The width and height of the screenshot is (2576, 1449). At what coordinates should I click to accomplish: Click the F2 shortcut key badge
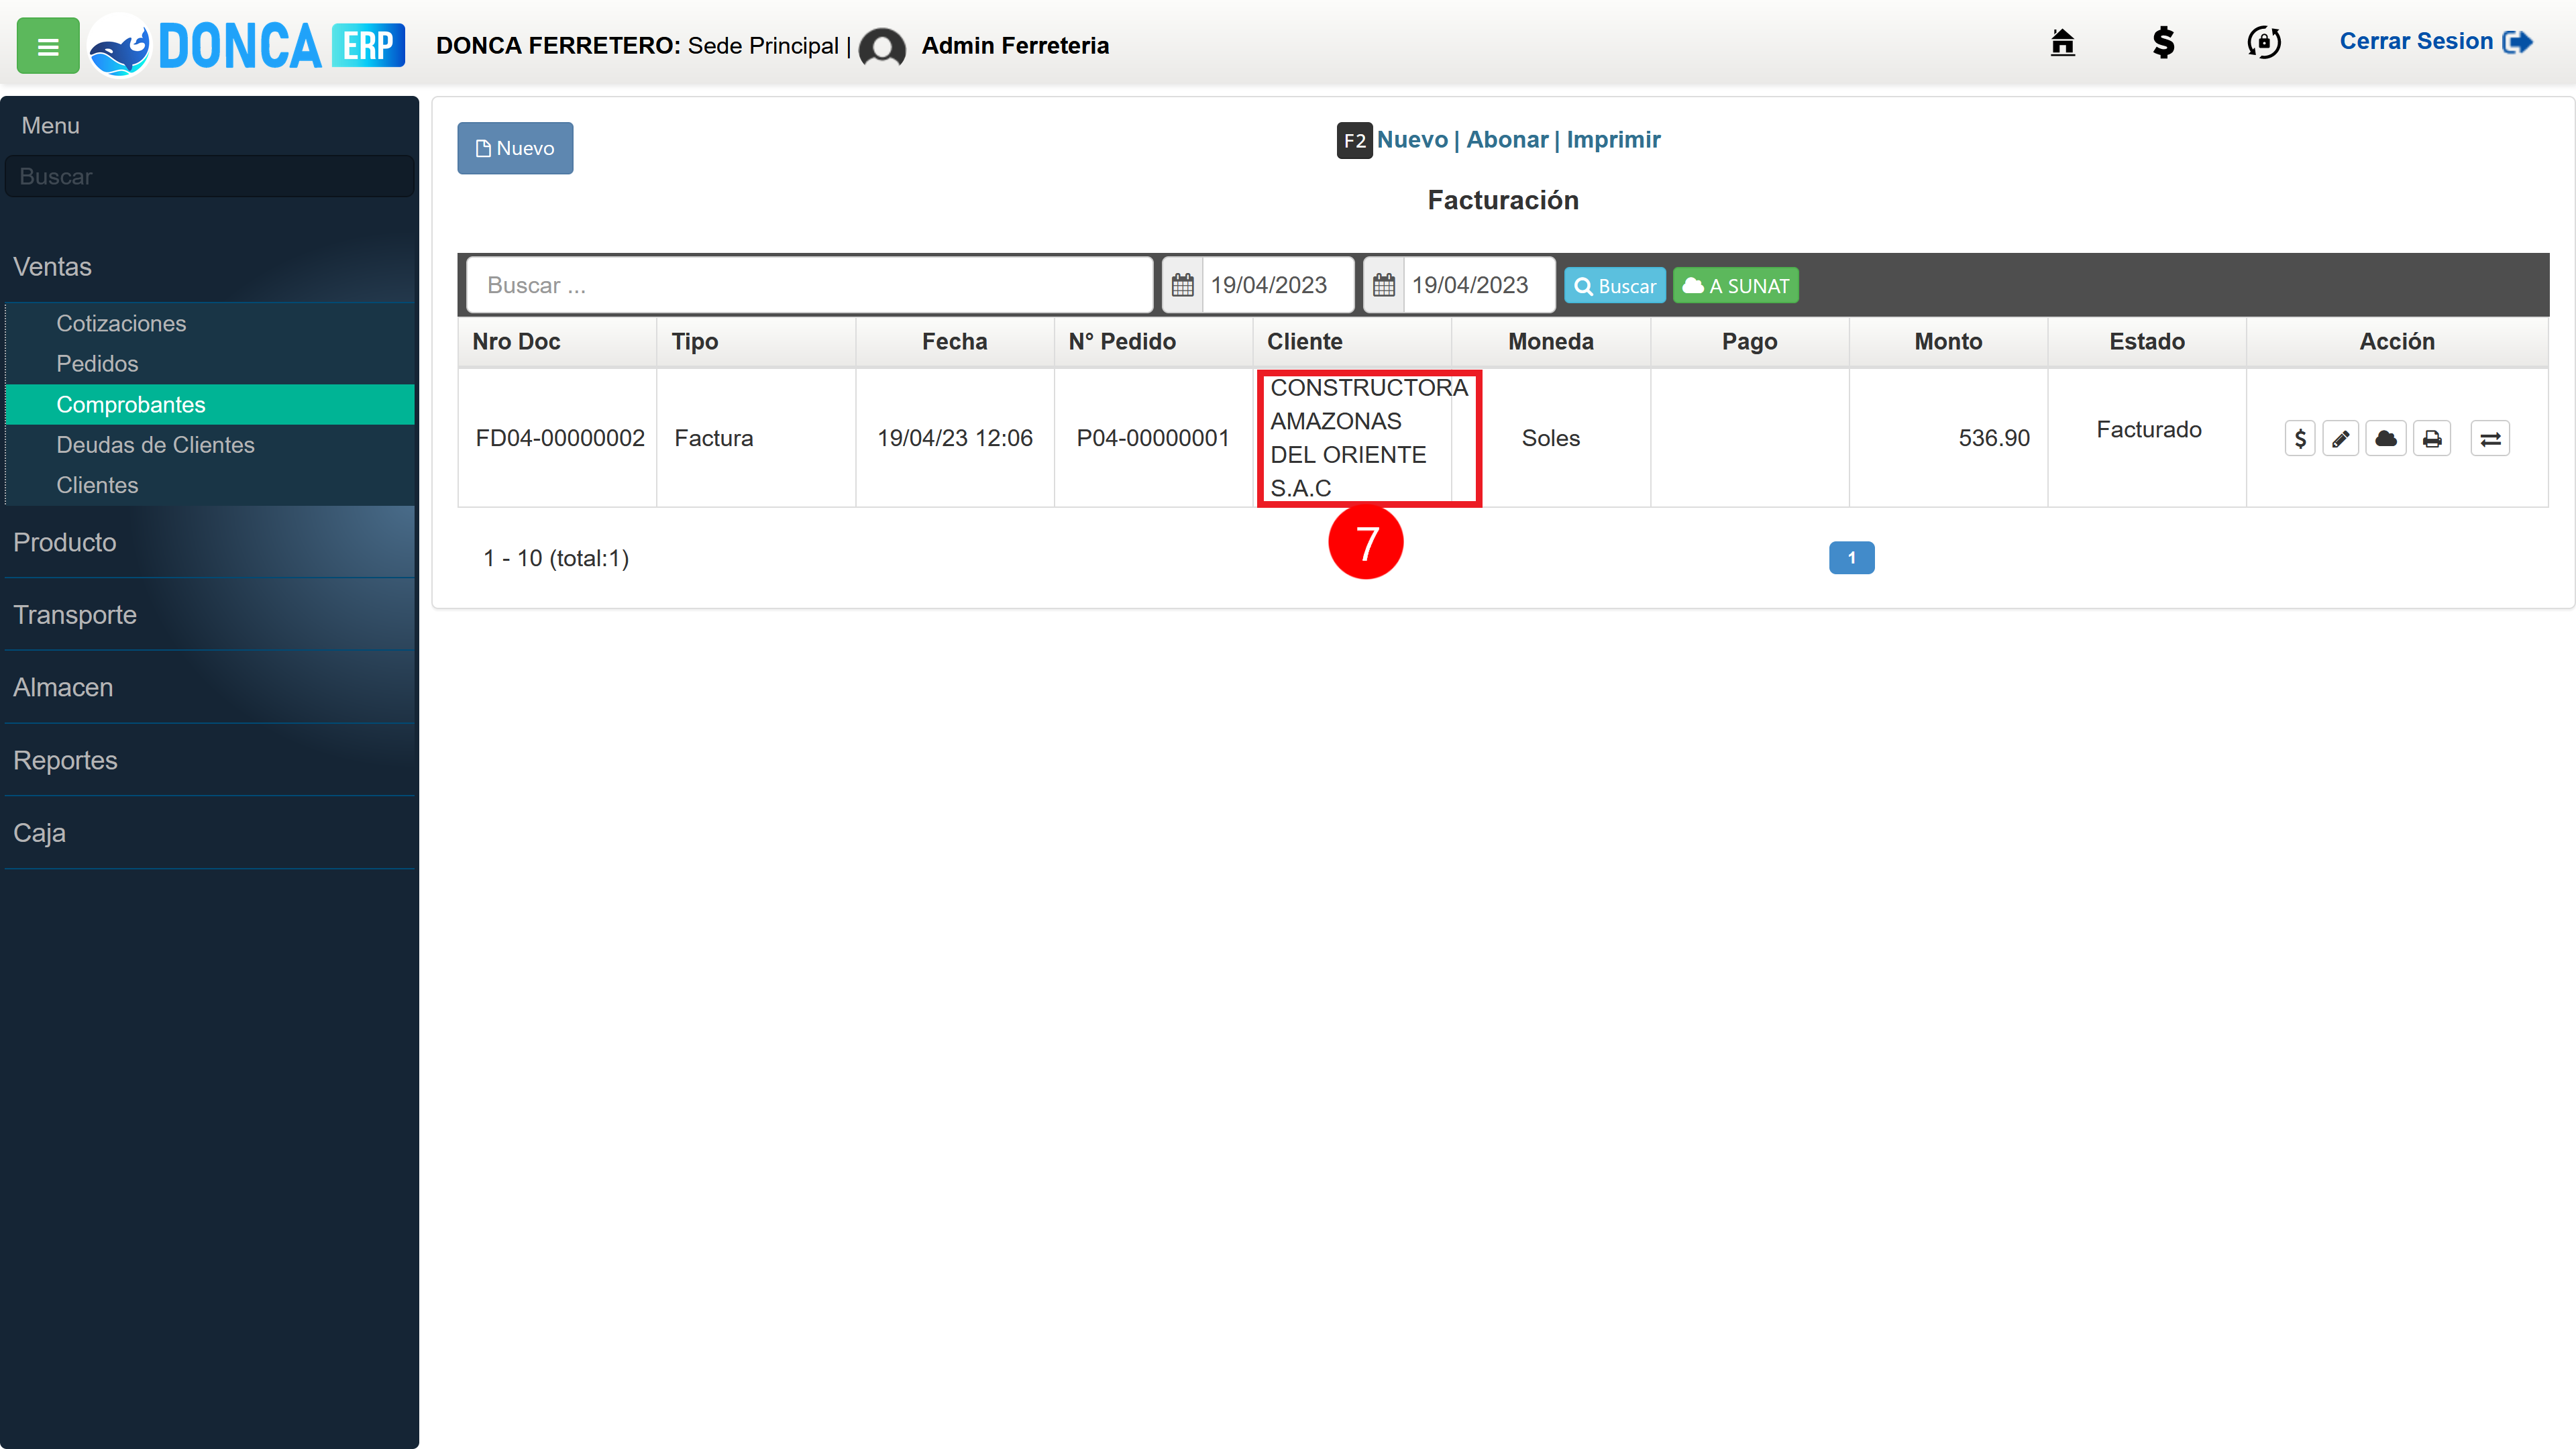(1354, 141)
